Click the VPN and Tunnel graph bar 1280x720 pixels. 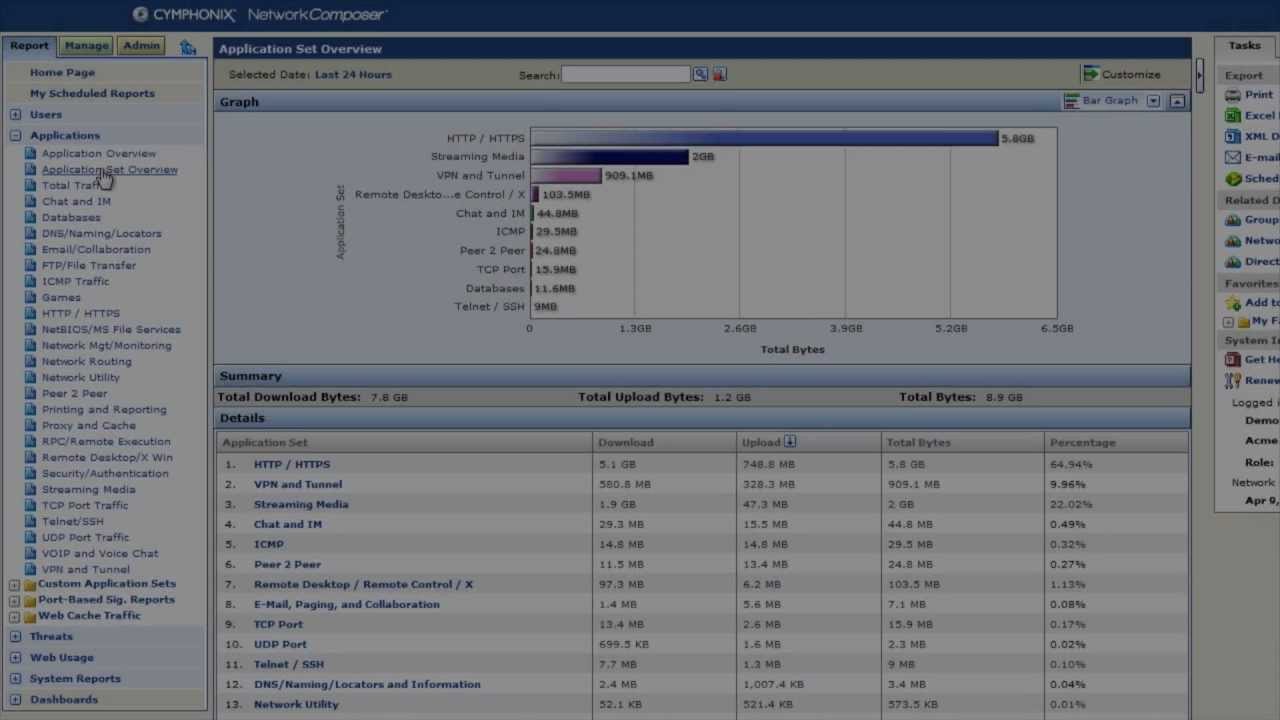(x=566, y=176)
